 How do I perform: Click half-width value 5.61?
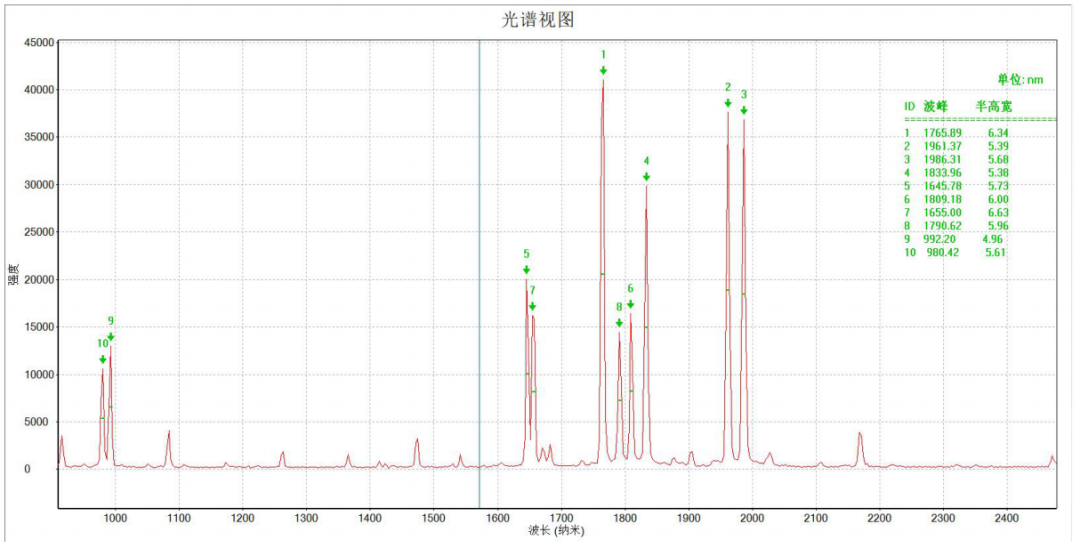tap(995, 253)
